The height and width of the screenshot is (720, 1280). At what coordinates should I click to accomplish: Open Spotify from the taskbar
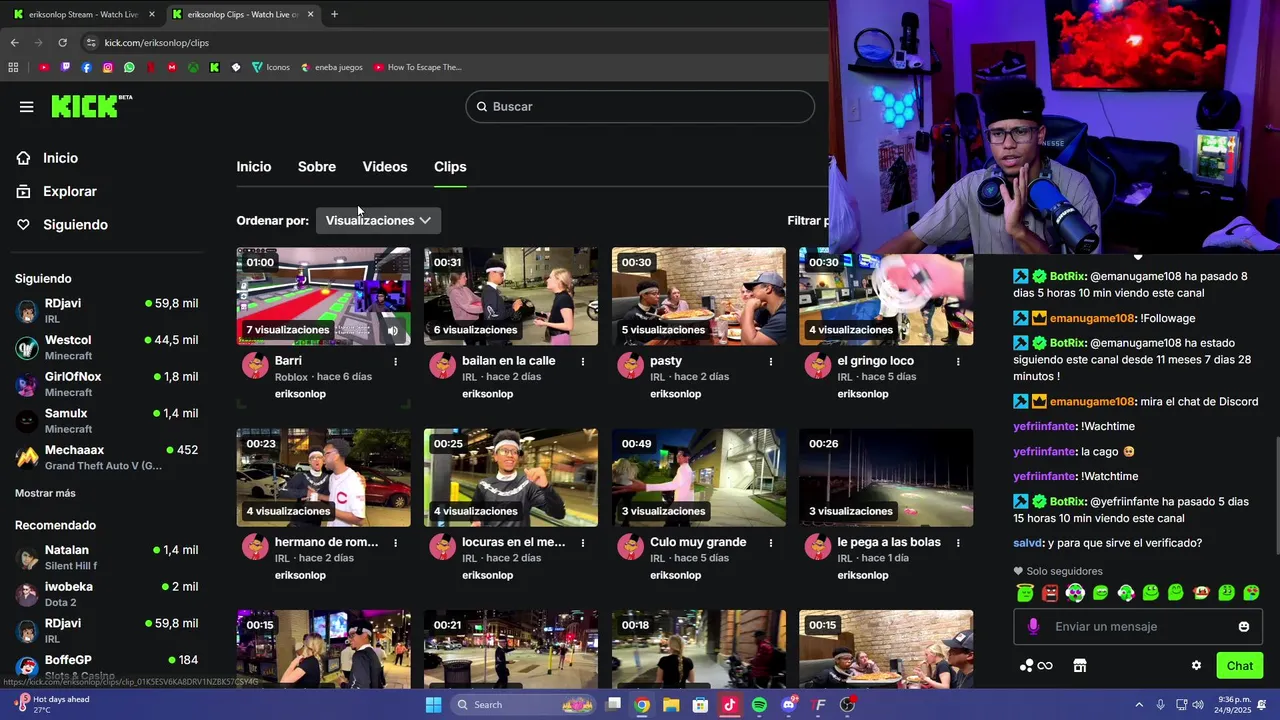point(759,705)
